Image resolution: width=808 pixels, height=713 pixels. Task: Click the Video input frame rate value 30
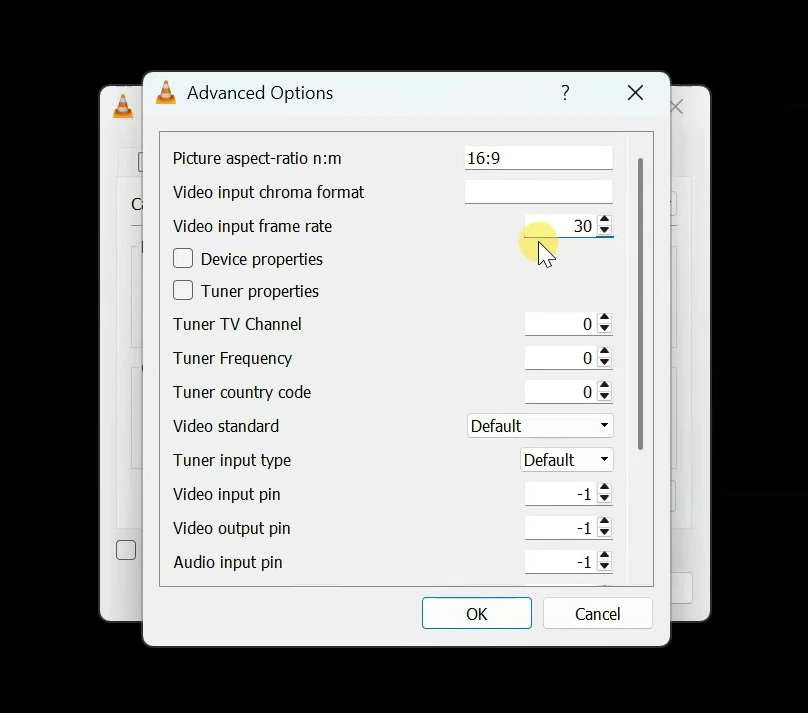561,226
